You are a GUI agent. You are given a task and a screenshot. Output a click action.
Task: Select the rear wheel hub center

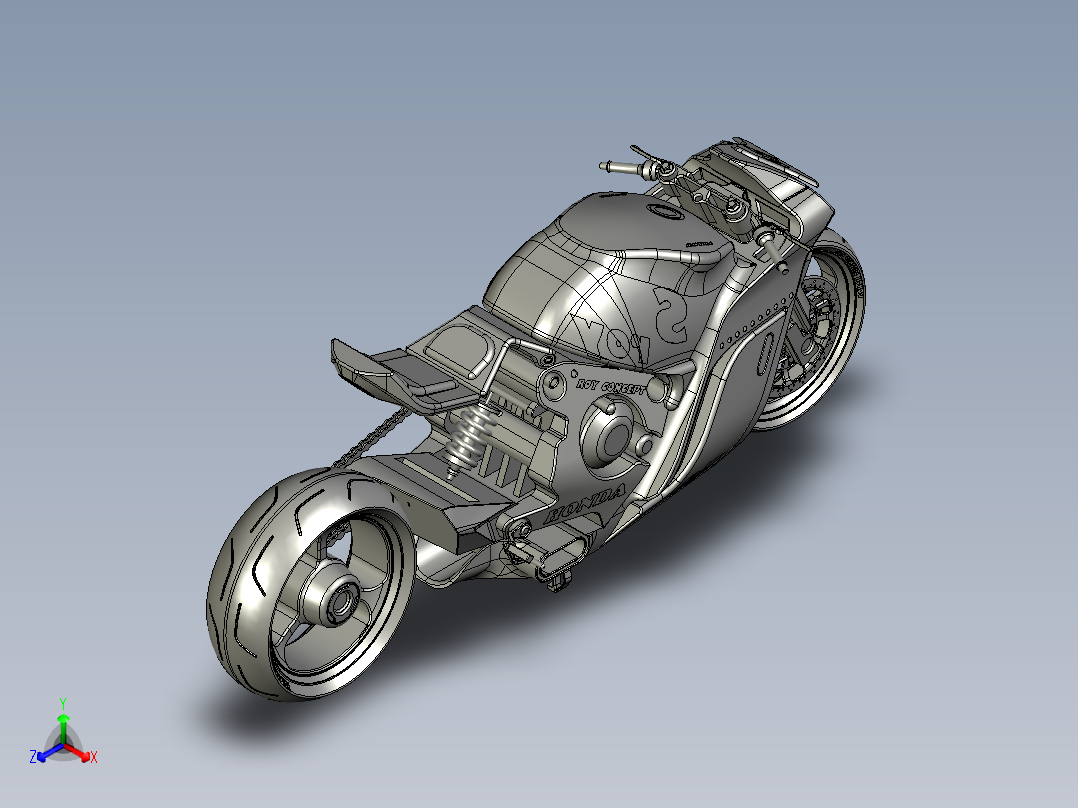click(x=340, y=602)
